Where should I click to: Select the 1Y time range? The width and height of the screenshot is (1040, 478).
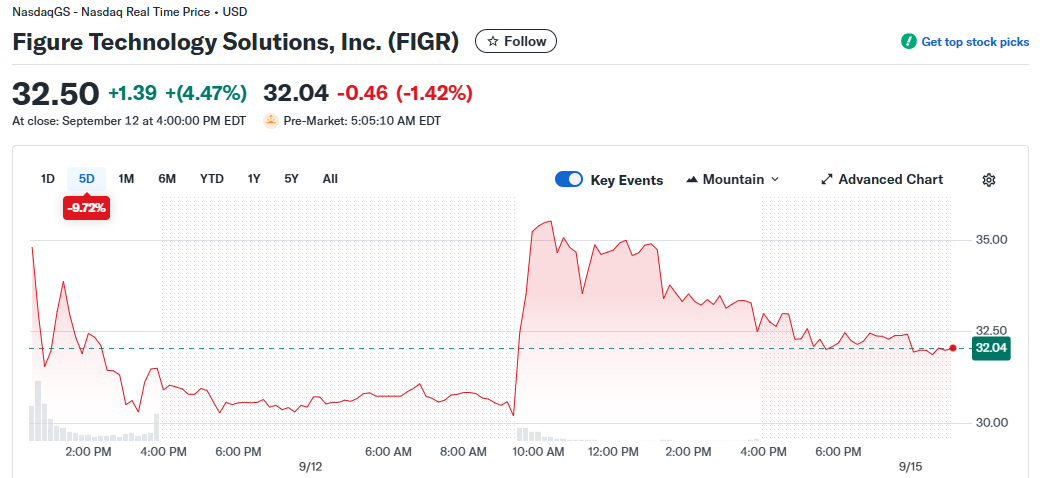tap(254, 179)
